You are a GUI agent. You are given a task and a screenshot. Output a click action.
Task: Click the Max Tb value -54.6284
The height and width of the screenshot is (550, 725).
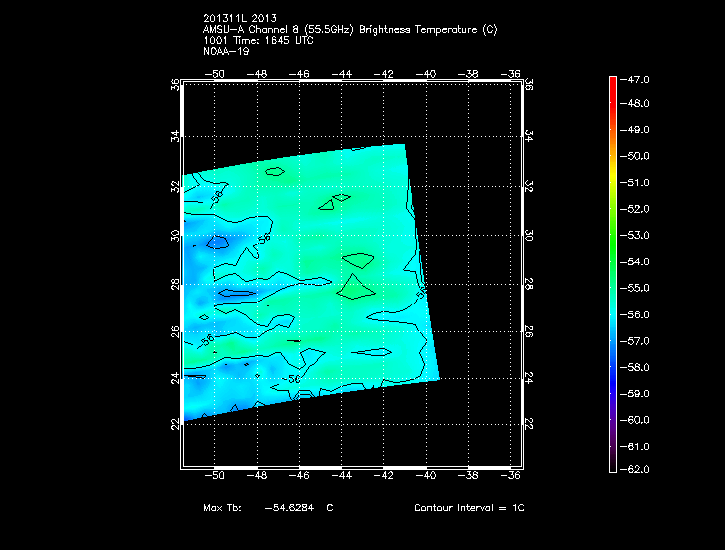coord(285,508)
